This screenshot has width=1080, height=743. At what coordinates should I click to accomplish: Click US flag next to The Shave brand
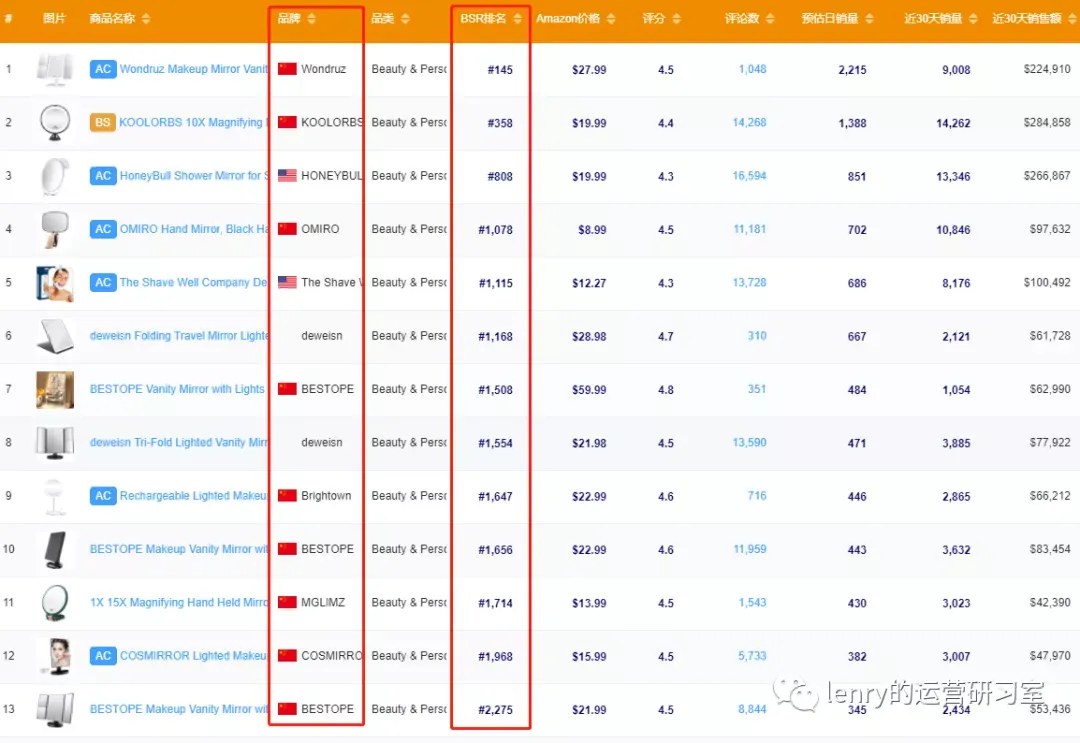point(287,282)
